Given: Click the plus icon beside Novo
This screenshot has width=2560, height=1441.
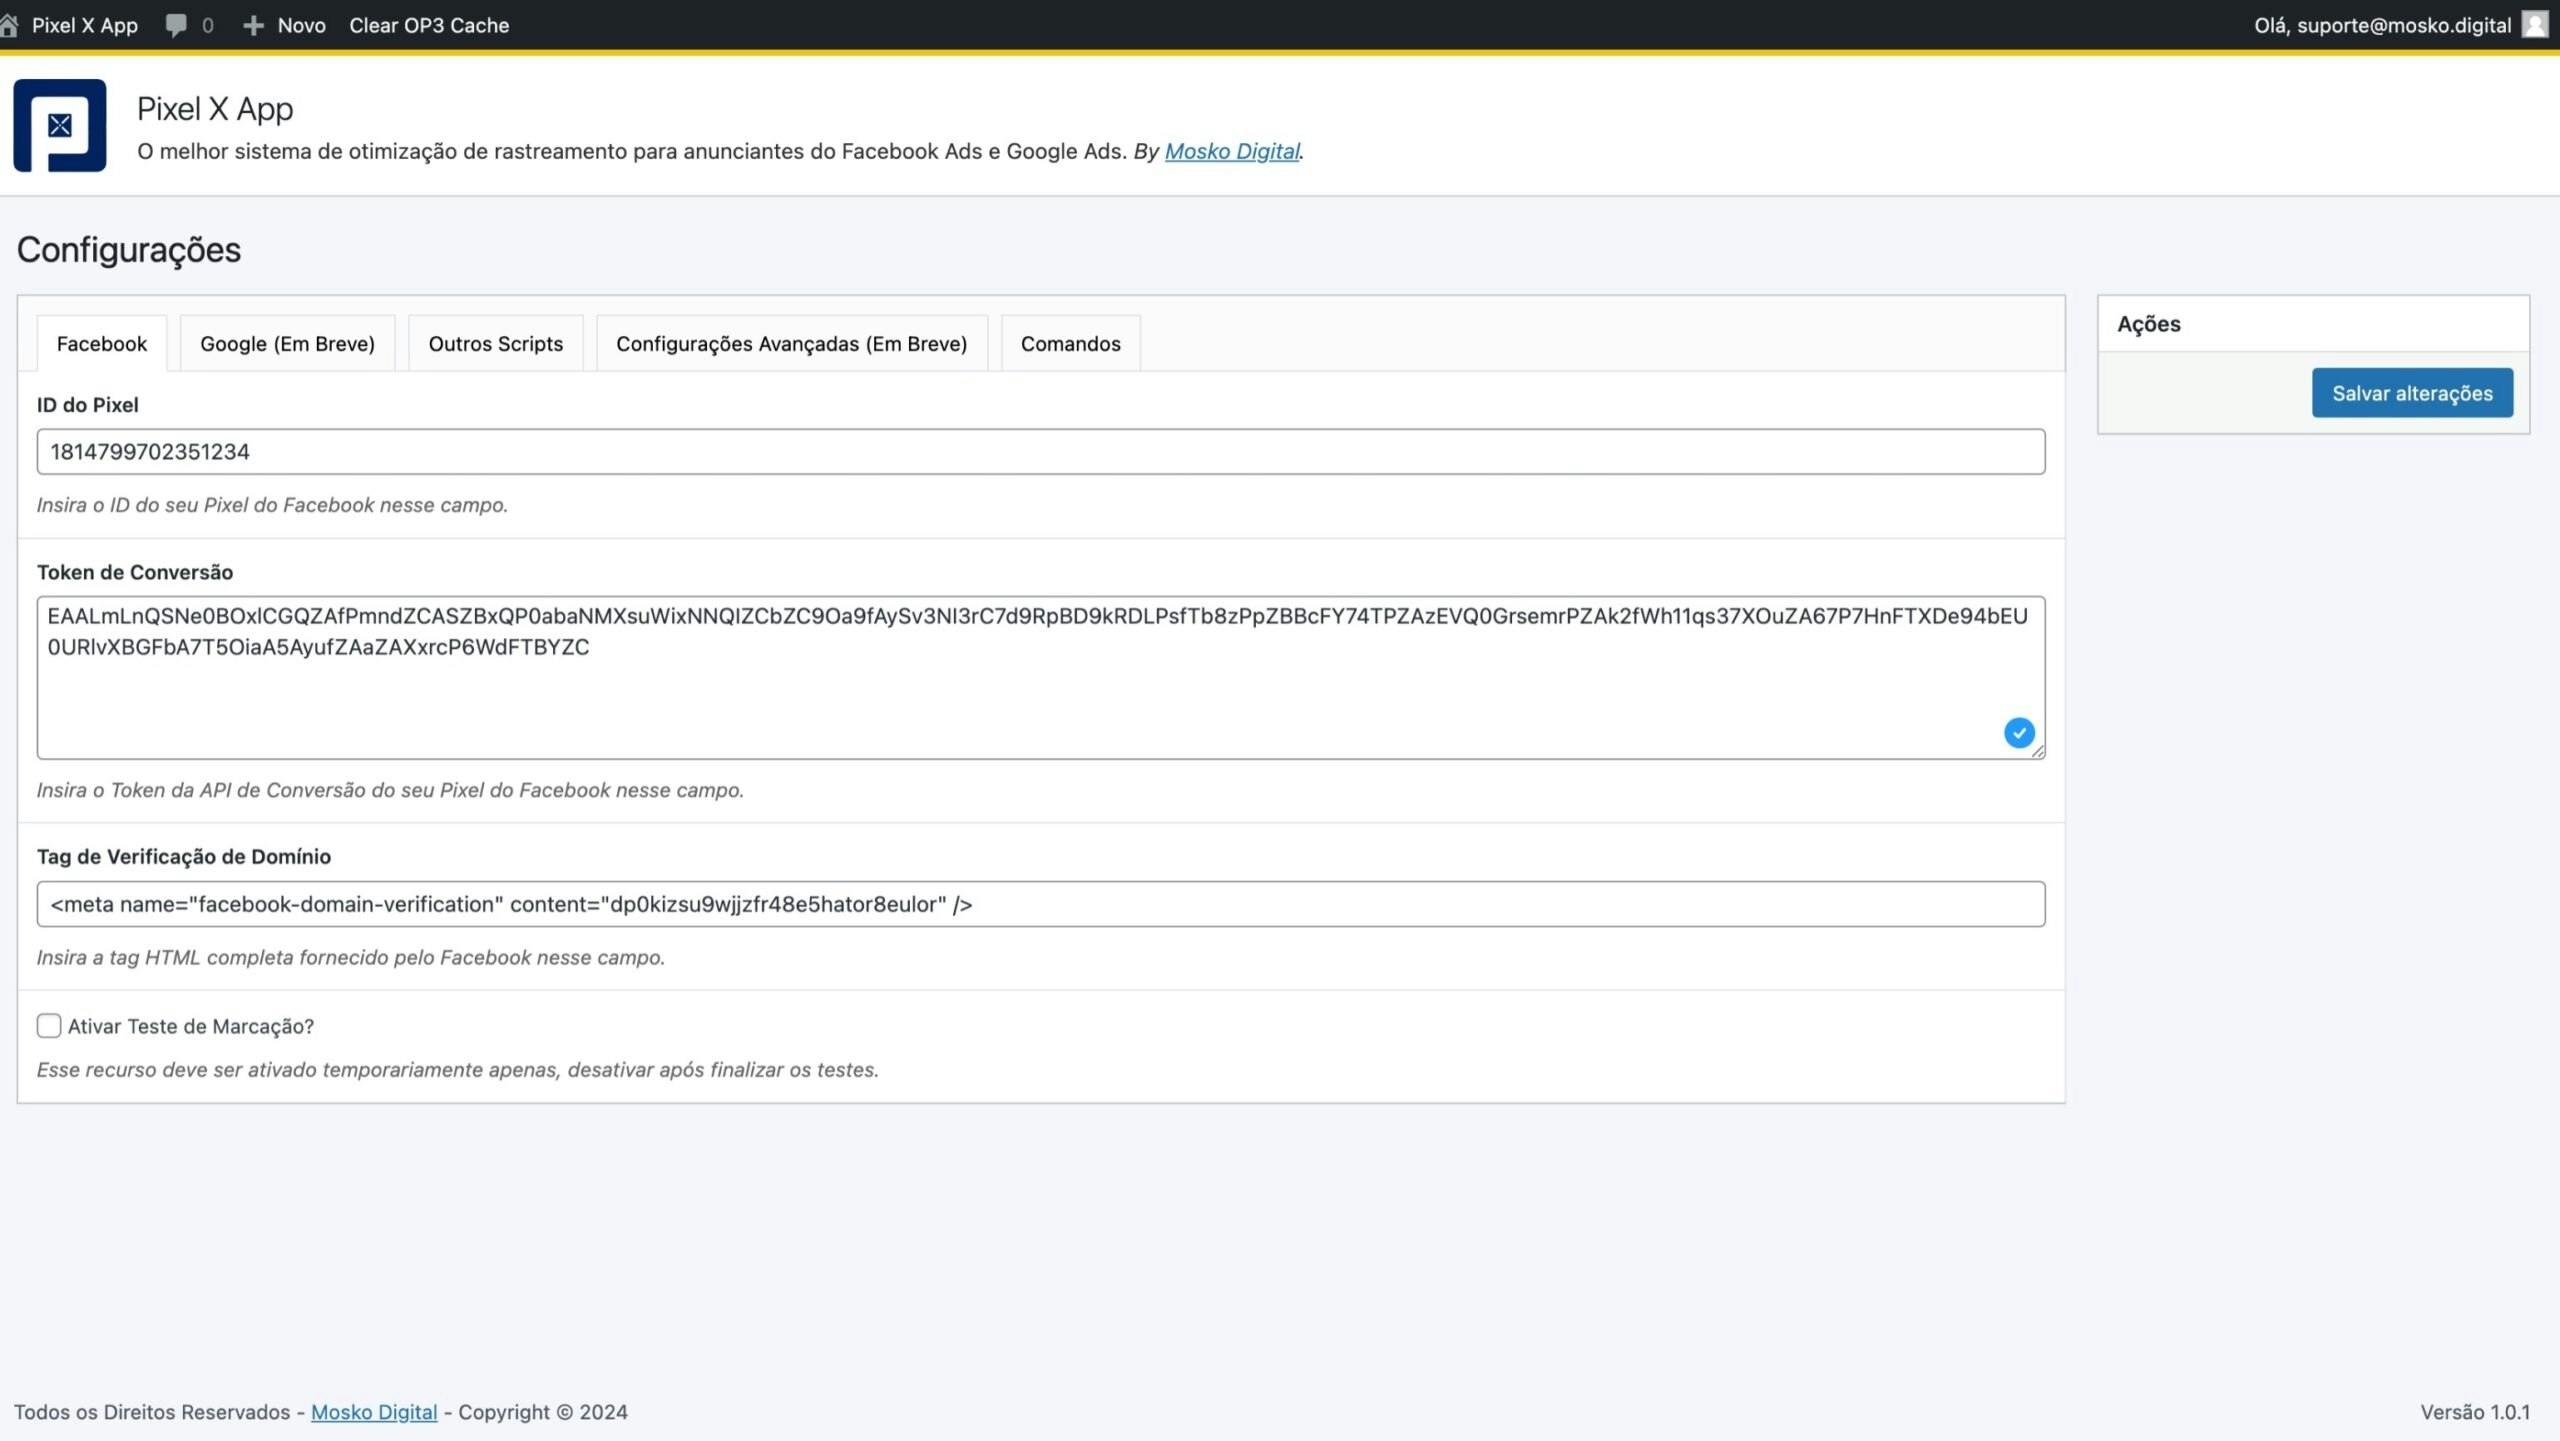Looking at the screenshot, I should pos(253,25).
